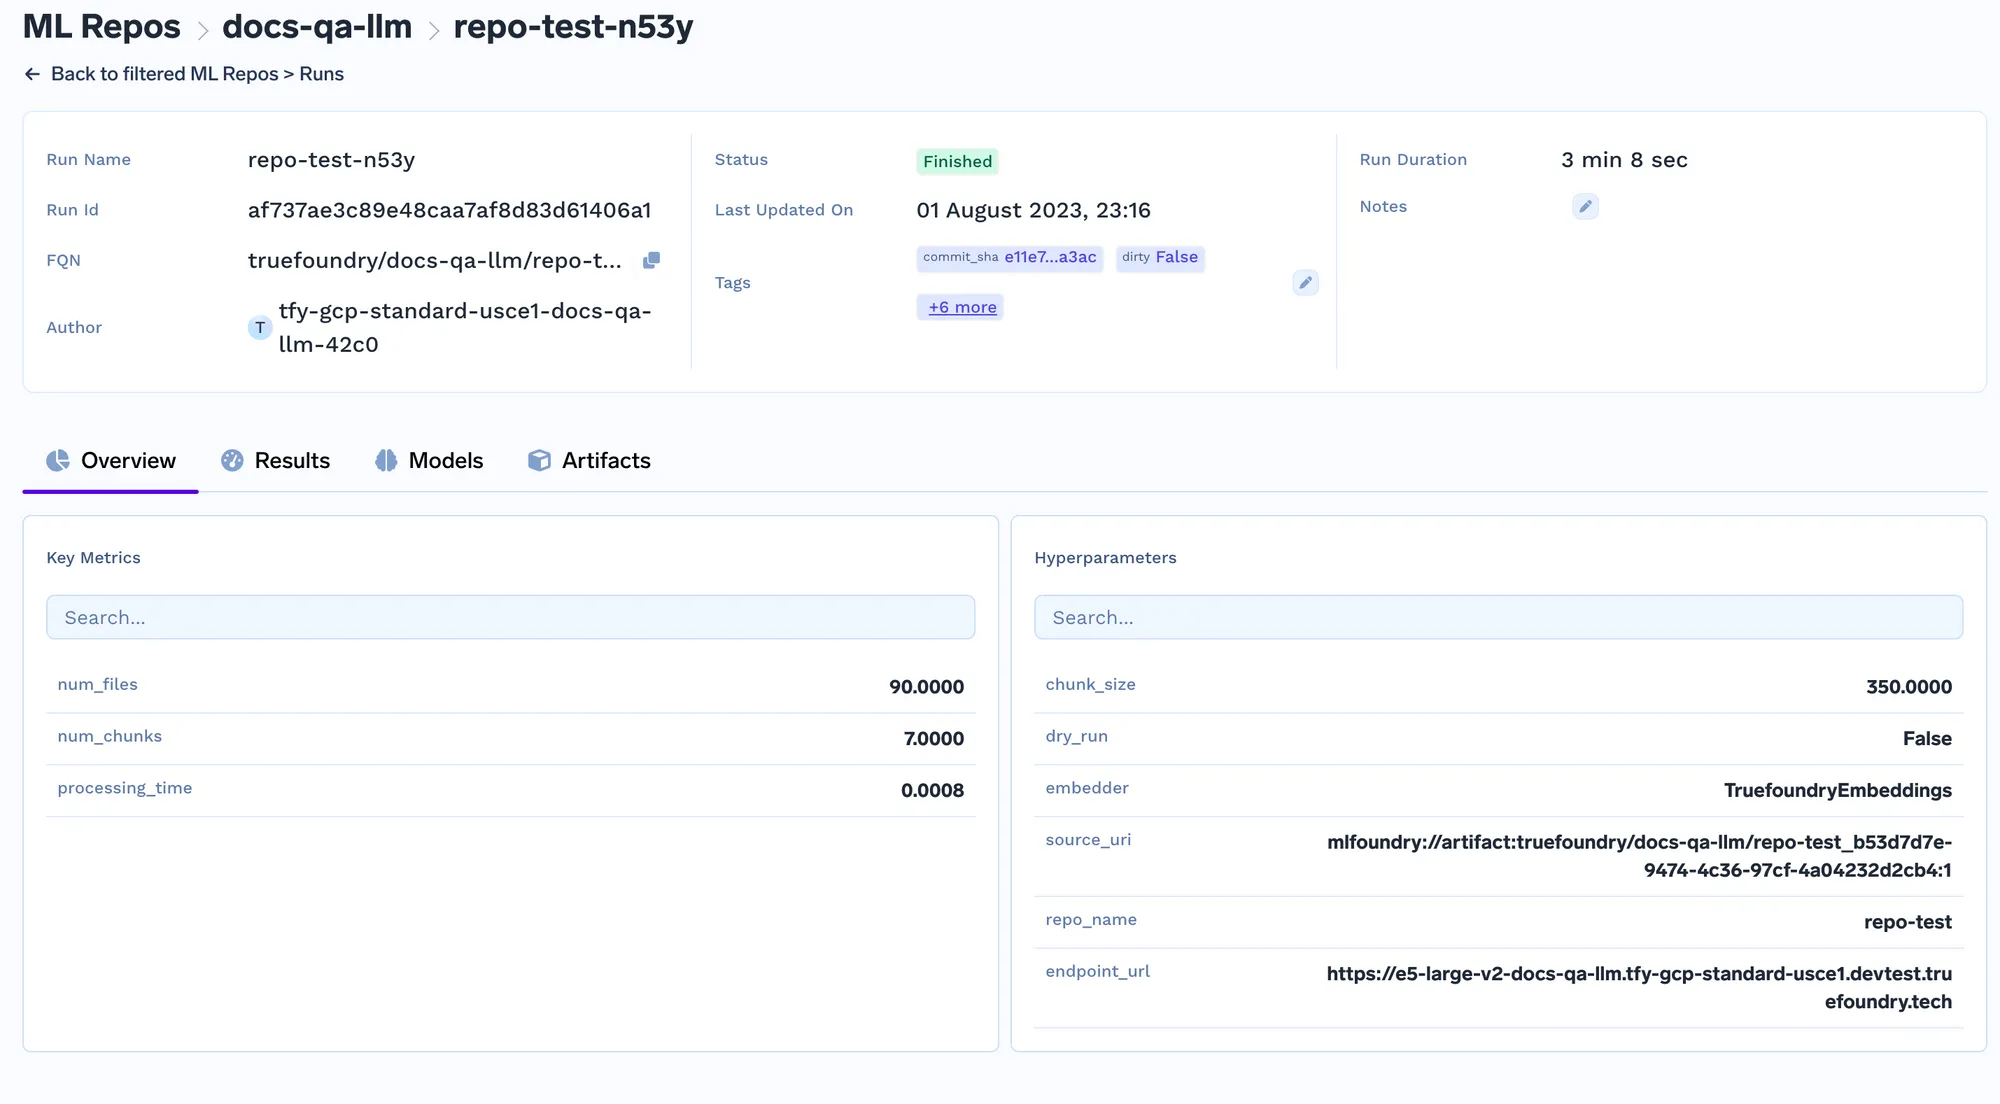Expand the +6 more tags

pos(961,307)
